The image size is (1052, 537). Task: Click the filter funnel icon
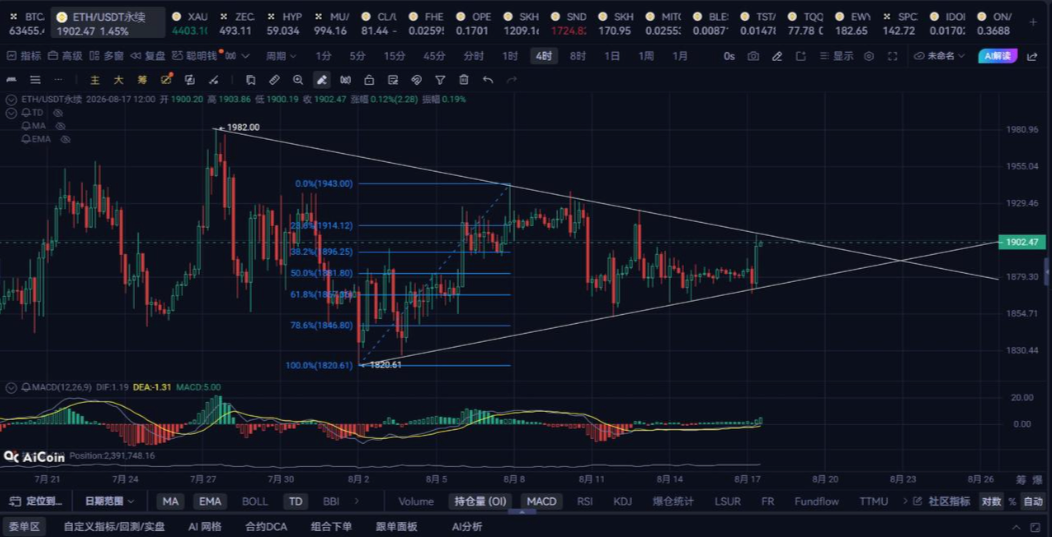(x=440, y=80)
